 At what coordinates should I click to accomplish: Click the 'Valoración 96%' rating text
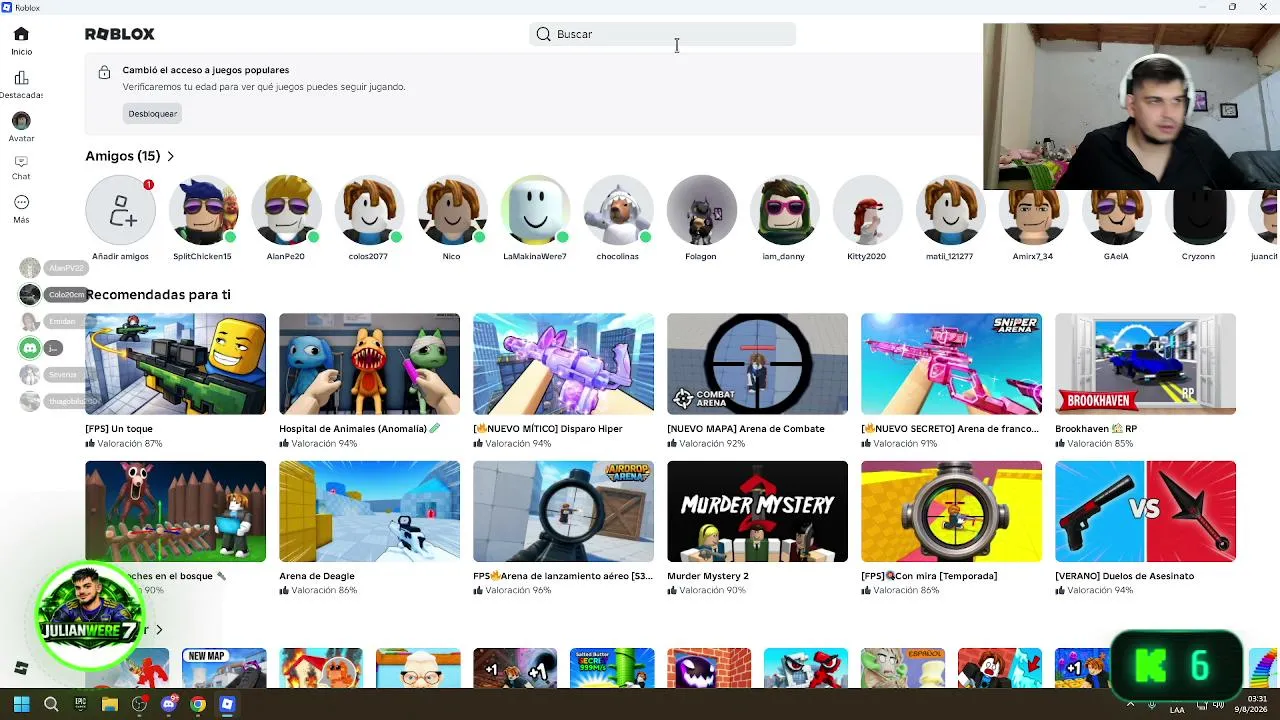click(518, 591)
